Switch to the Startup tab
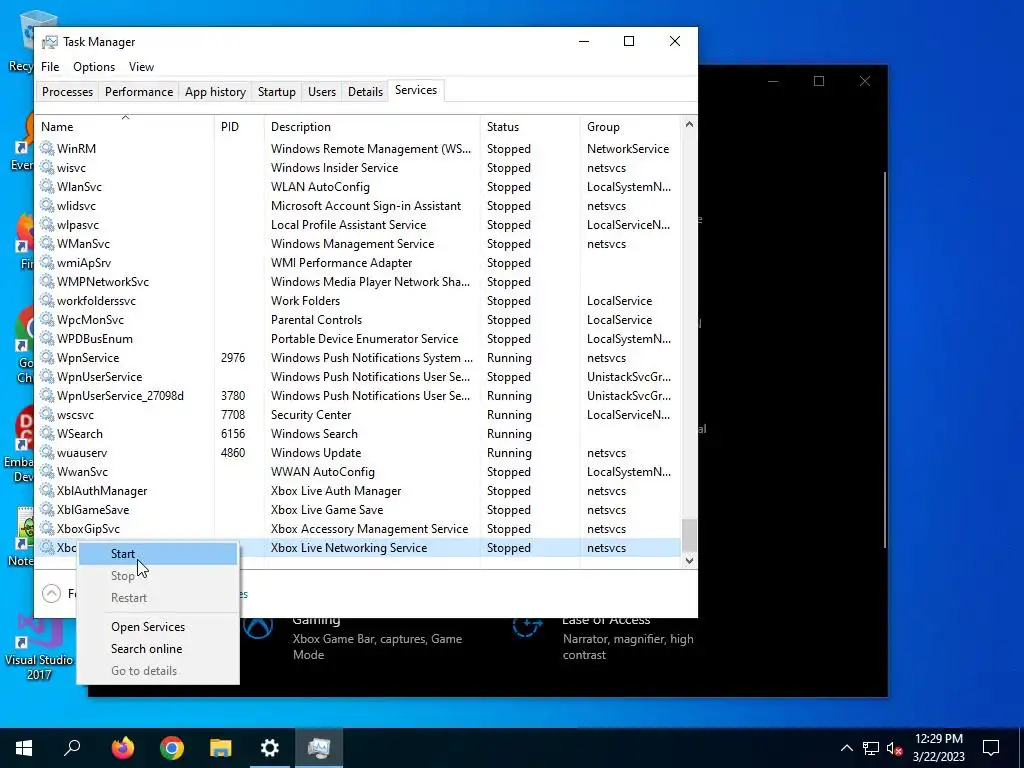This screenshot has height=768, width=1024. point(277,91)
